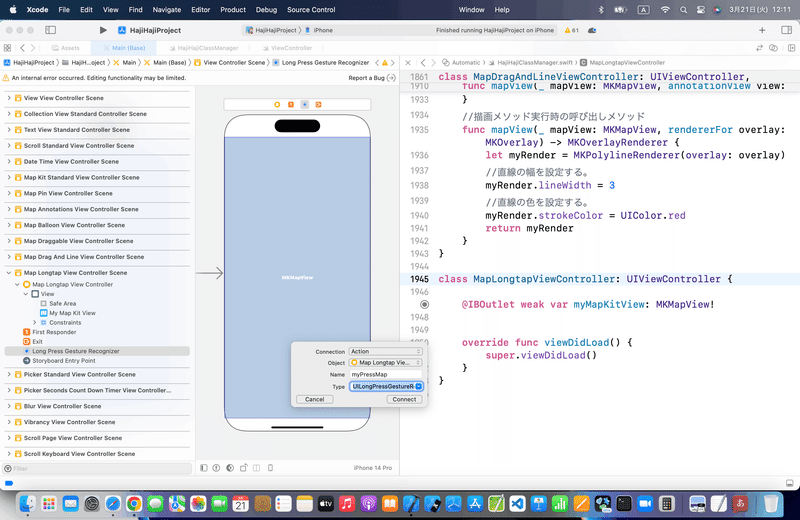Click the issue warning icon in jump bar

pyautogui.click(x=385, y=63)
